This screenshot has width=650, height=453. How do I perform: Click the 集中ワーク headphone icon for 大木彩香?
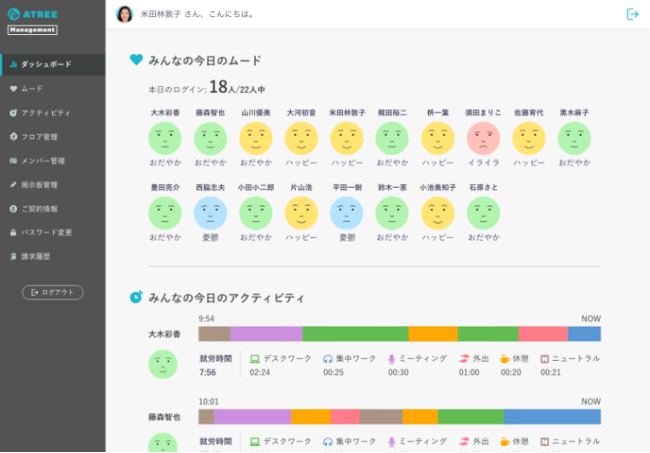pos(327,358)
